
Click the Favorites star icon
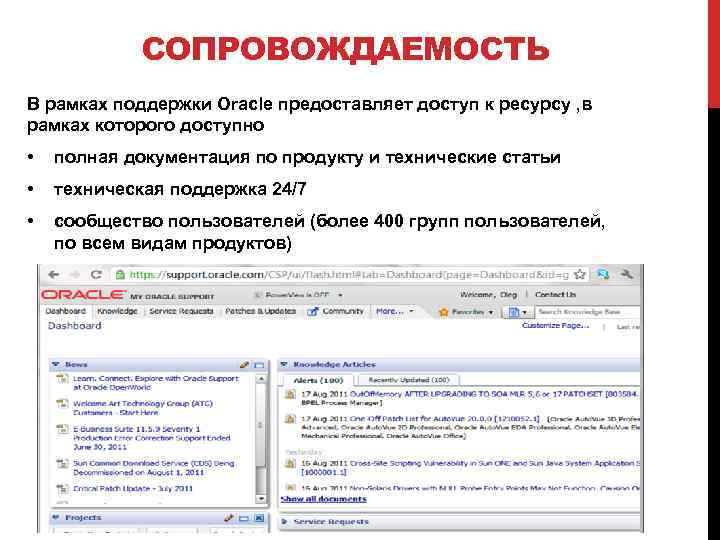coord(444,312)
